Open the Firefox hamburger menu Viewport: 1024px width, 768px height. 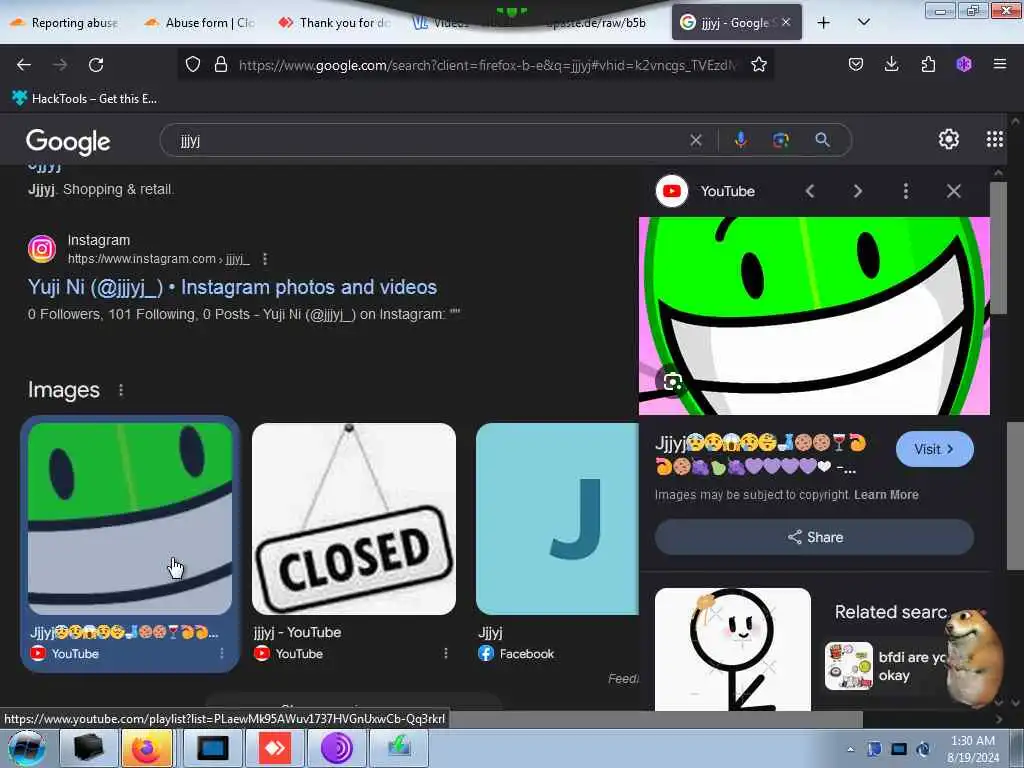click(x=999, y=64)
